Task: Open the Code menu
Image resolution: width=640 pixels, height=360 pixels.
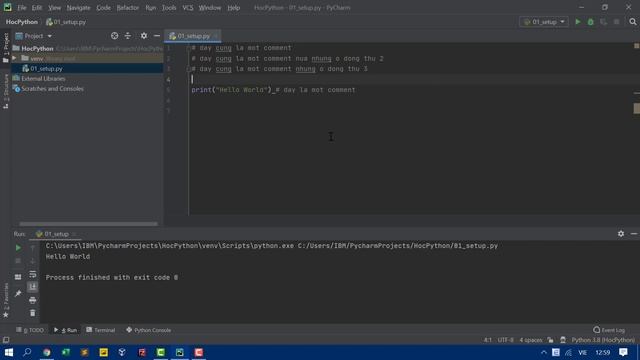Action: (103, 8)
